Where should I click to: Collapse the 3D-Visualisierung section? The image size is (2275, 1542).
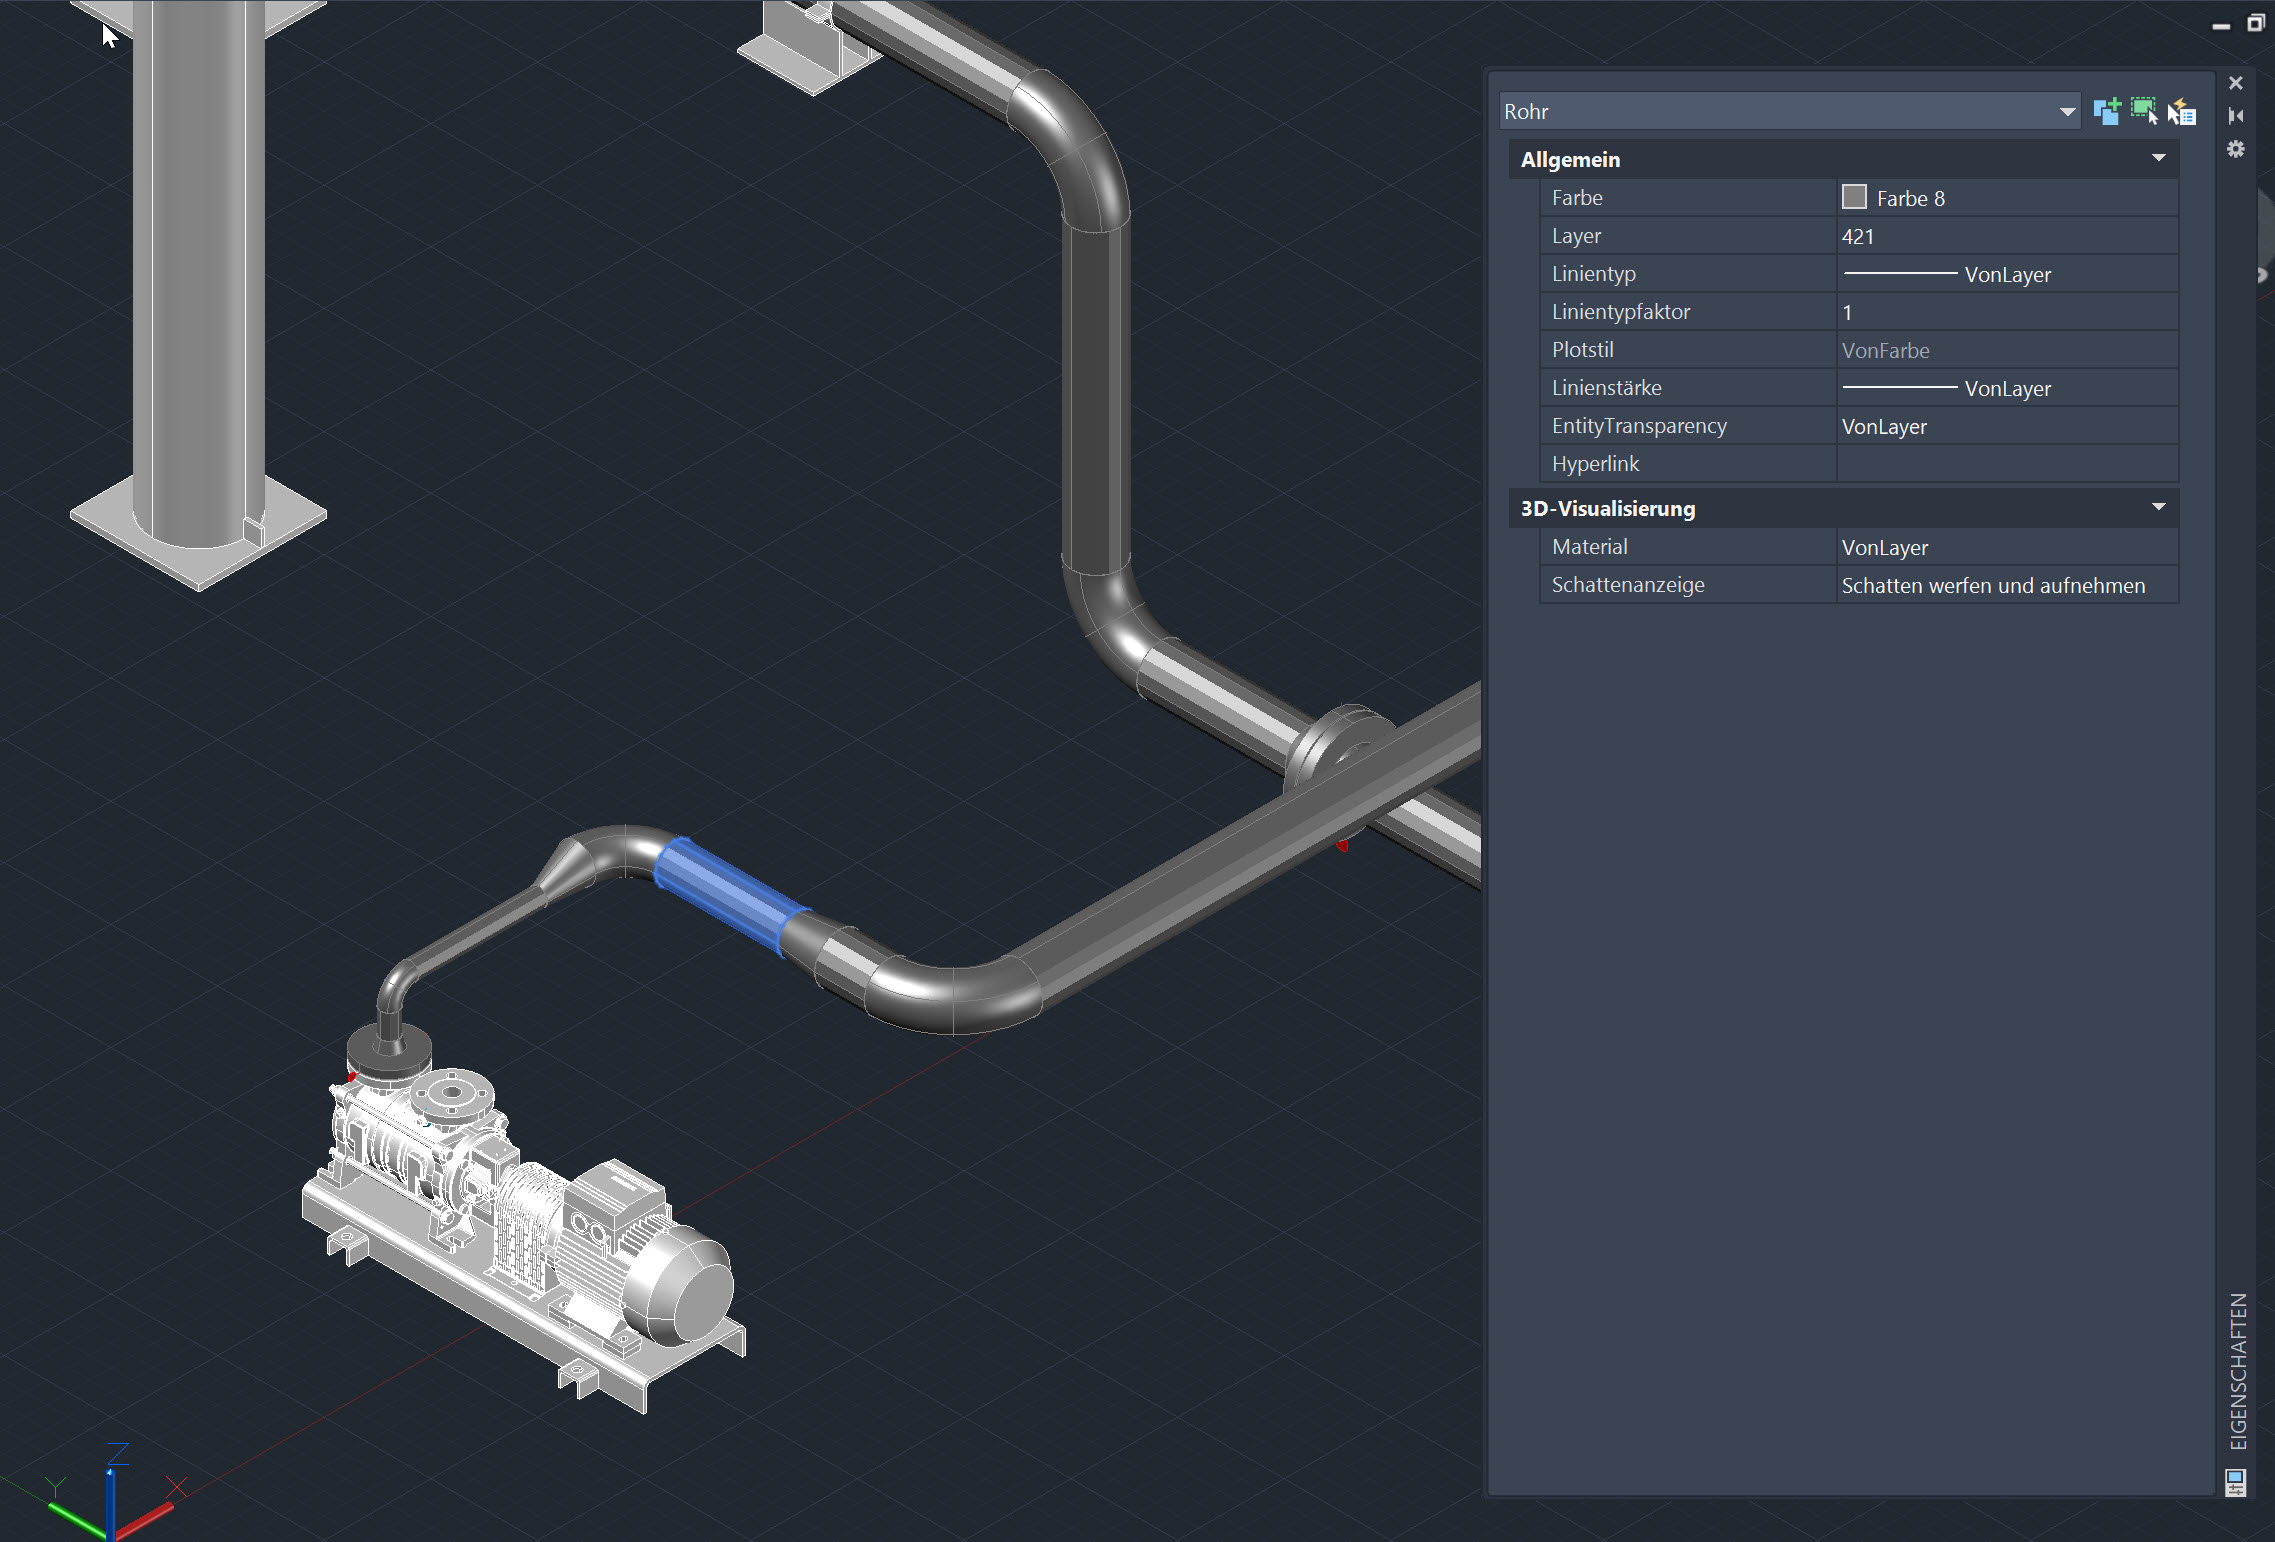(x=2157, y=508)
